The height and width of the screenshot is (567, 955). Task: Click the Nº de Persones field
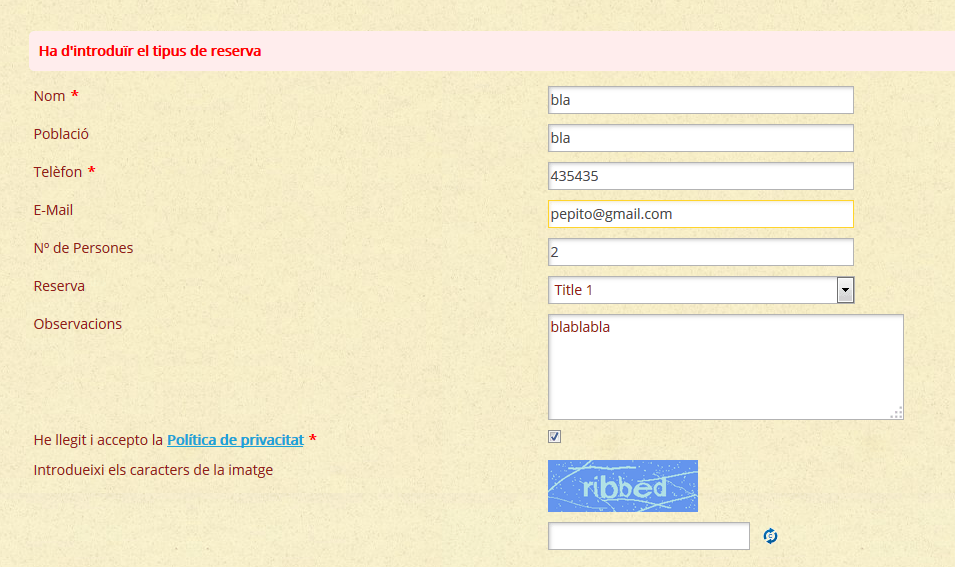point(701,252)
